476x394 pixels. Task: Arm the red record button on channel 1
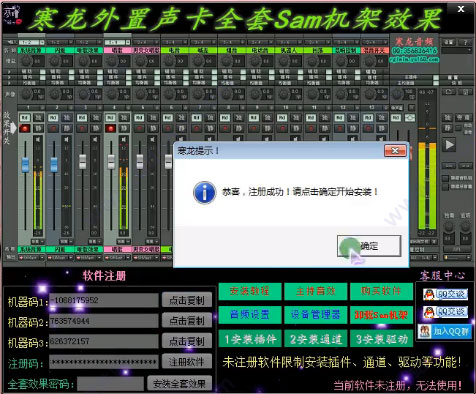(25, 128)
